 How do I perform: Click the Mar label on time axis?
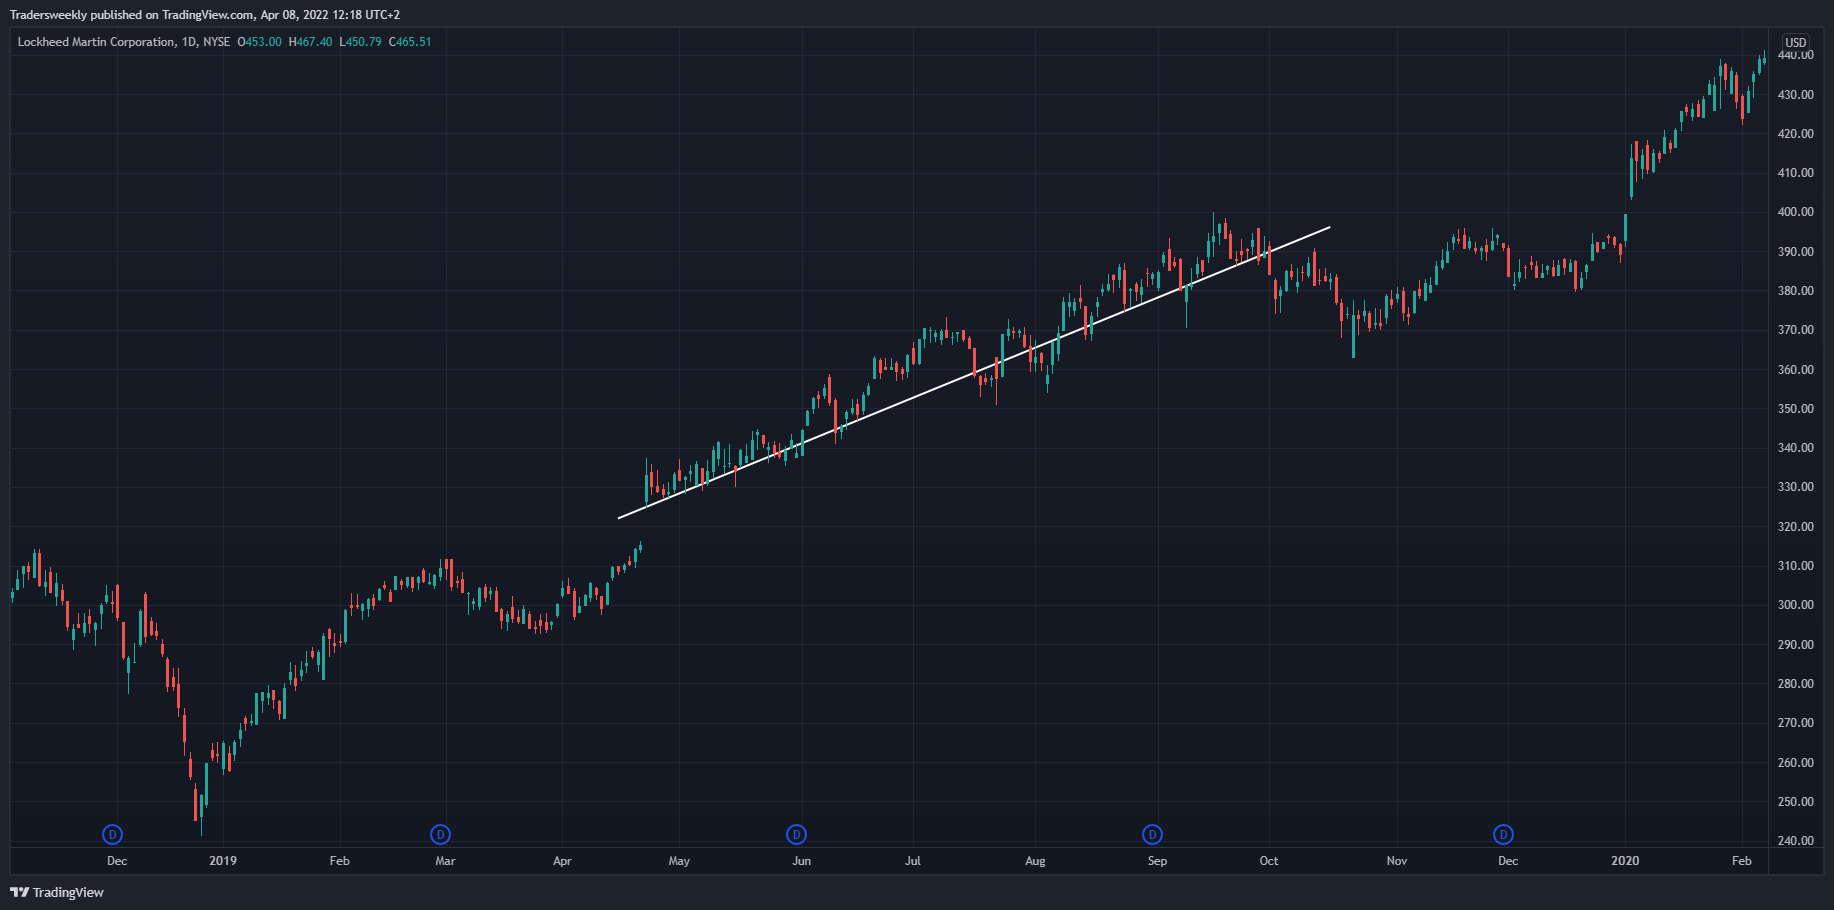[x=445, y=861]
